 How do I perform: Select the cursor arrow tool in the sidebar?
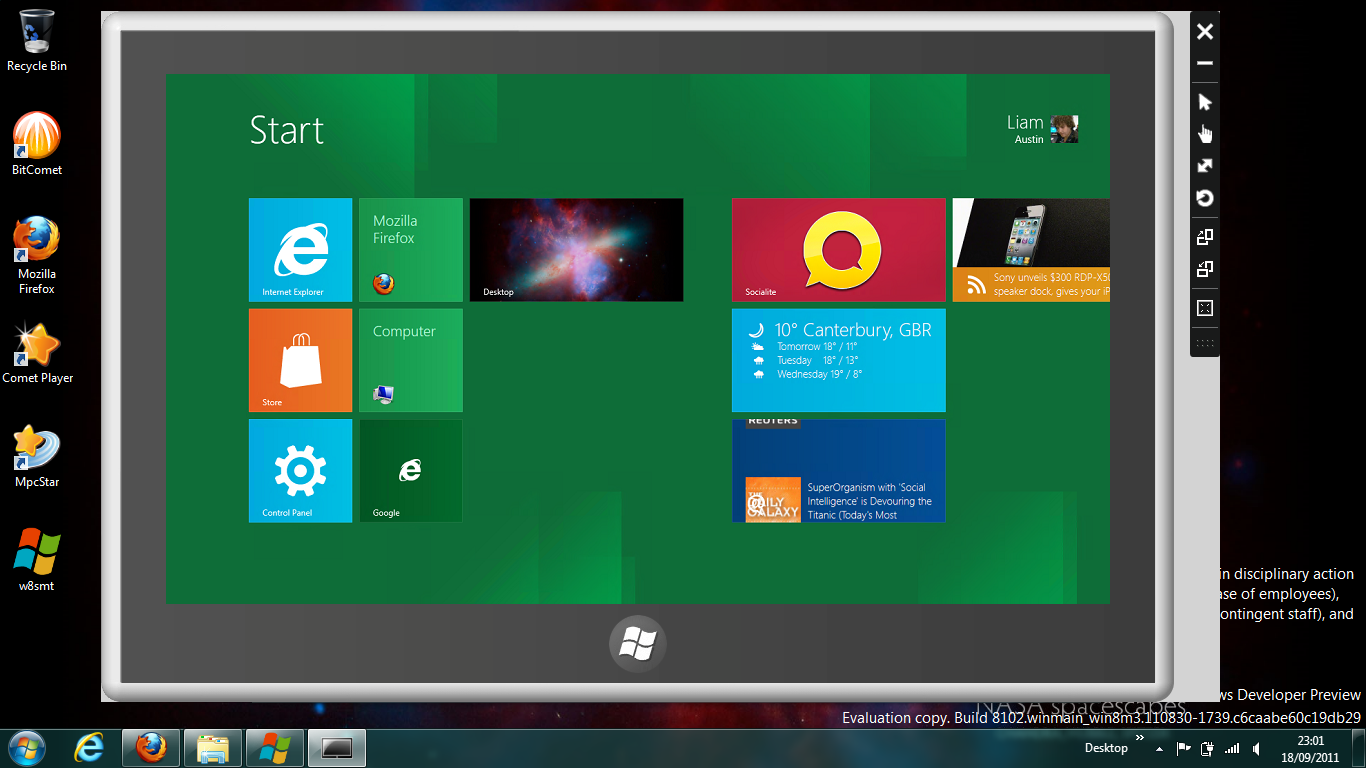click(1204, 101)
